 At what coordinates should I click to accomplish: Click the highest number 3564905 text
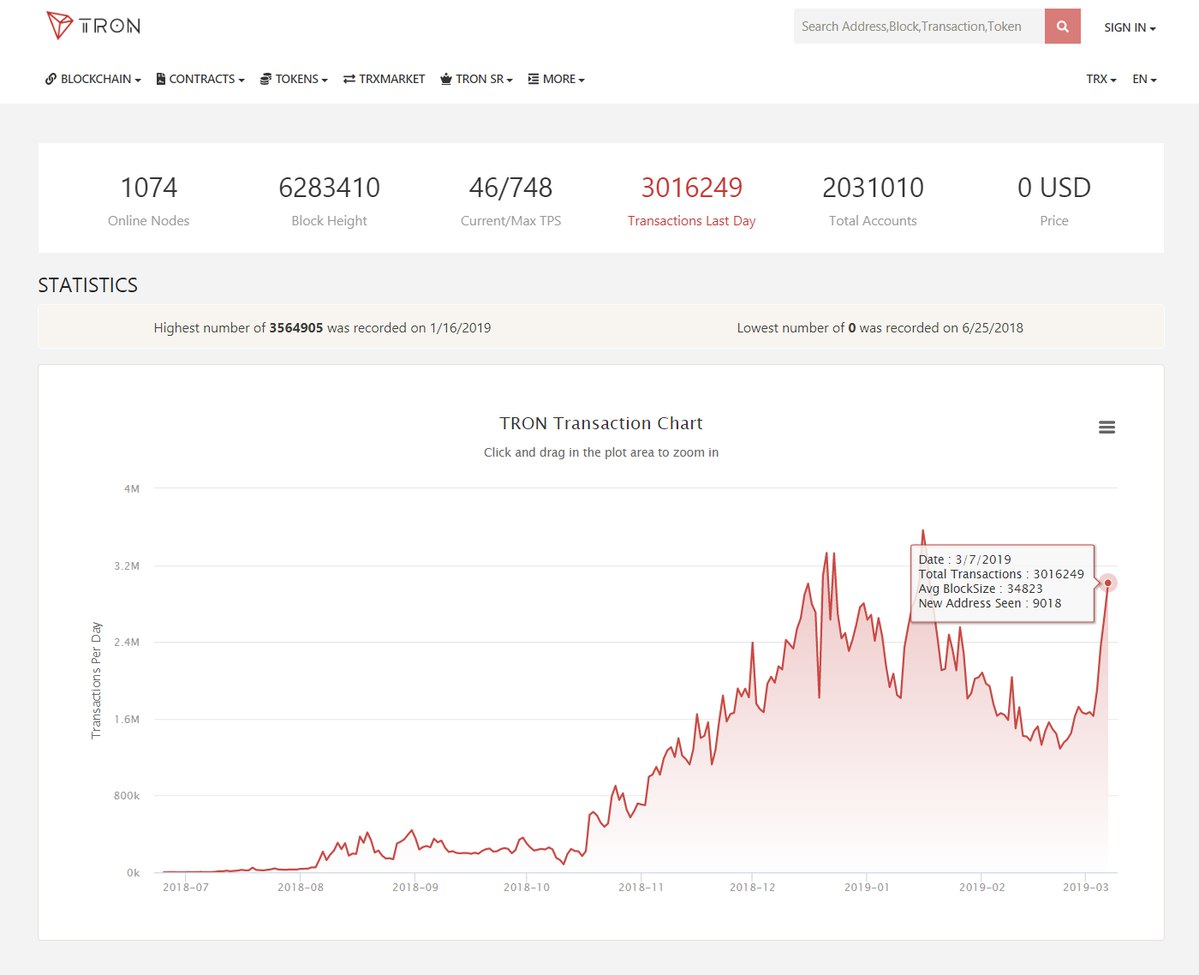(322, 328)
